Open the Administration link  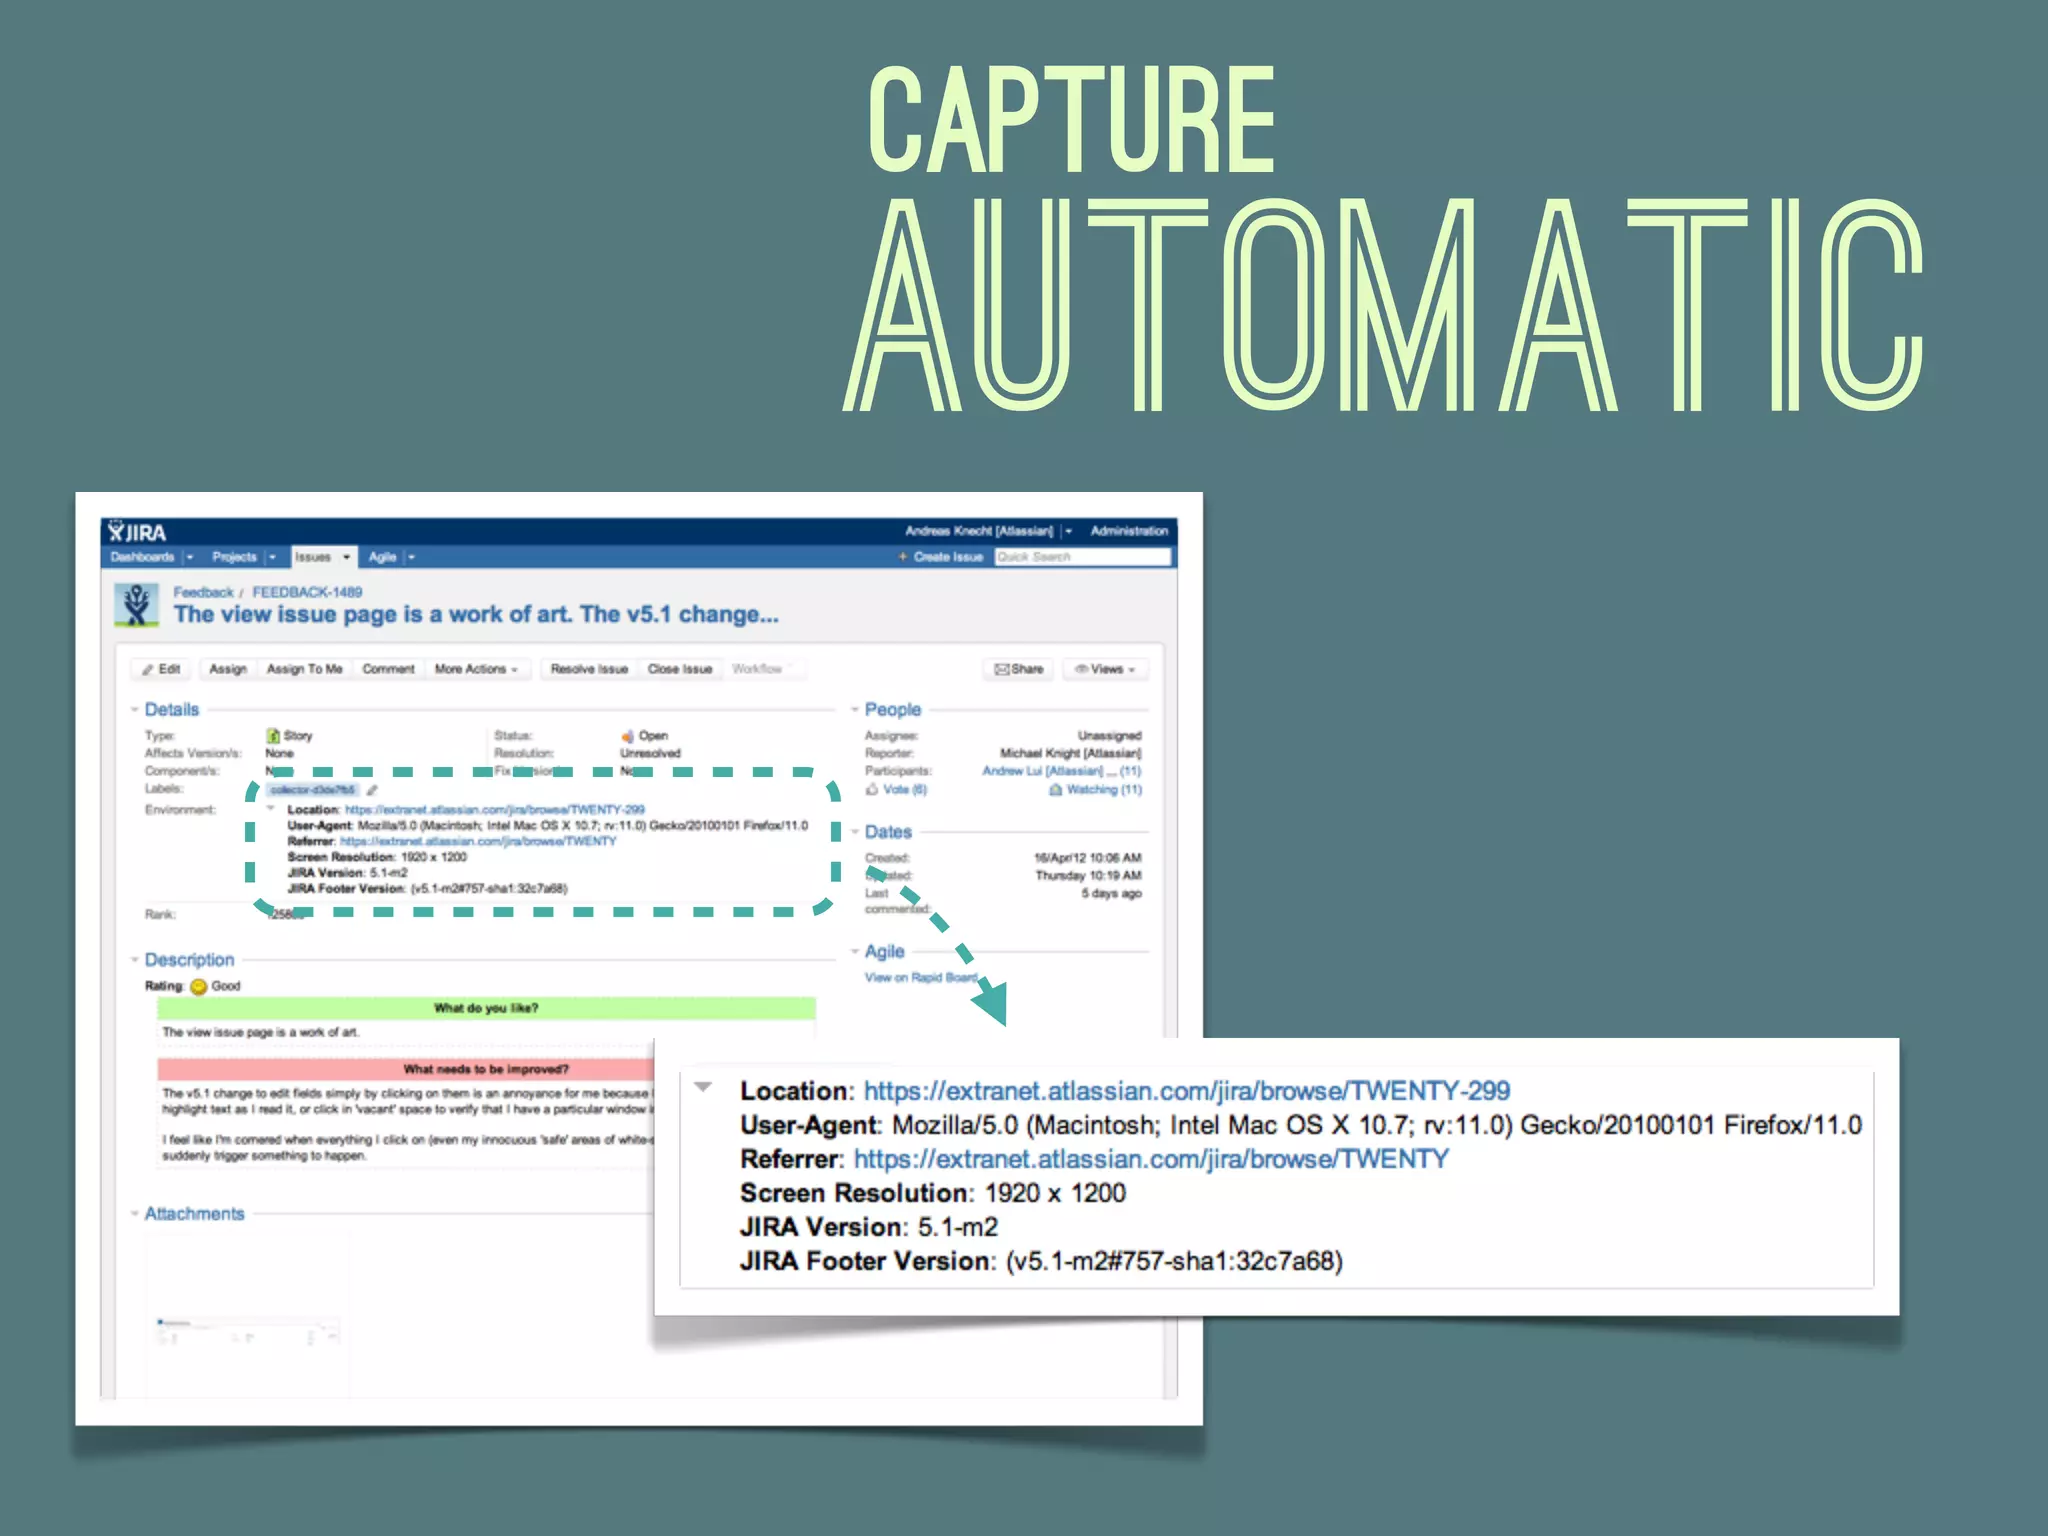[x=1129, y=531]
